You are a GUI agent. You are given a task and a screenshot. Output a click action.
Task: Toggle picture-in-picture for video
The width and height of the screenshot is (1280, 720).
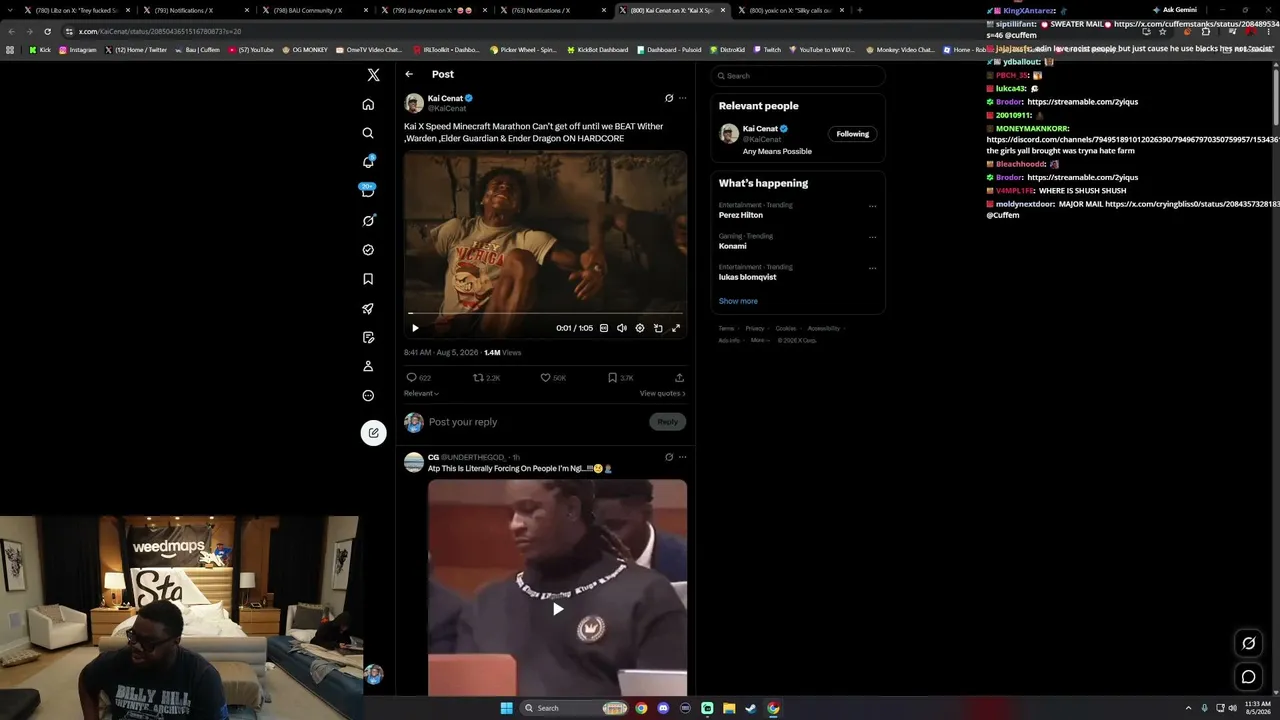[x=658, y=328]
